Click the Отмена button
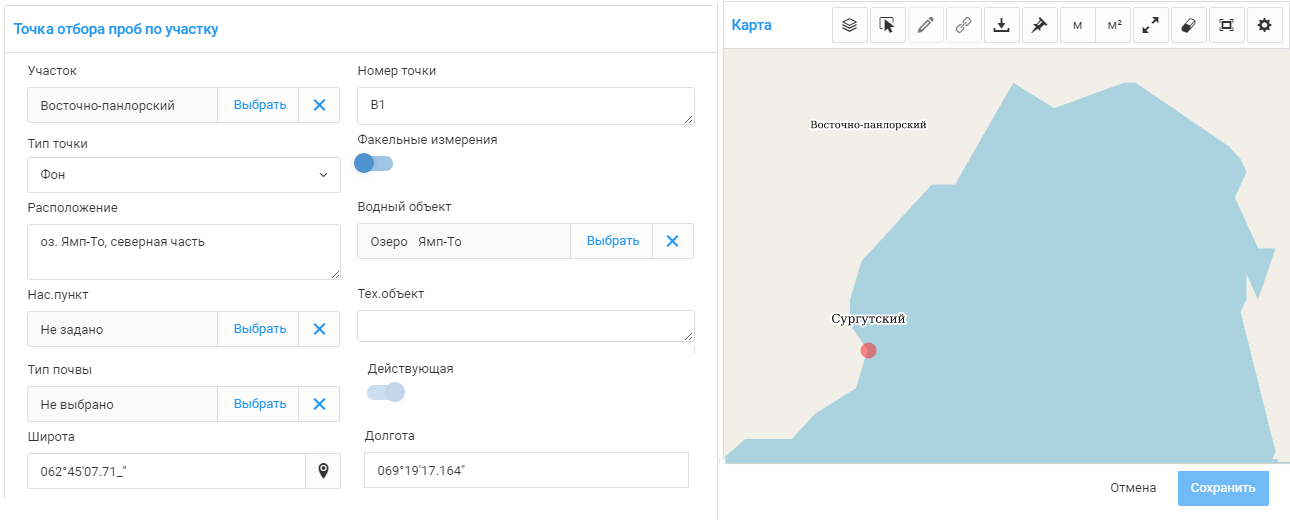The image size is (1290, 520). (1133, 488)
